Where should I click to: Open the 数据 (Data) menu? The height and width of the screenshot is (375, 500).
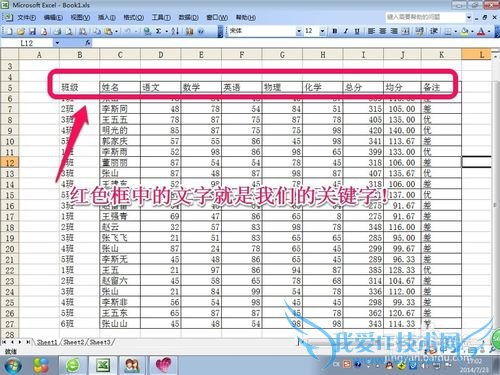189,18
